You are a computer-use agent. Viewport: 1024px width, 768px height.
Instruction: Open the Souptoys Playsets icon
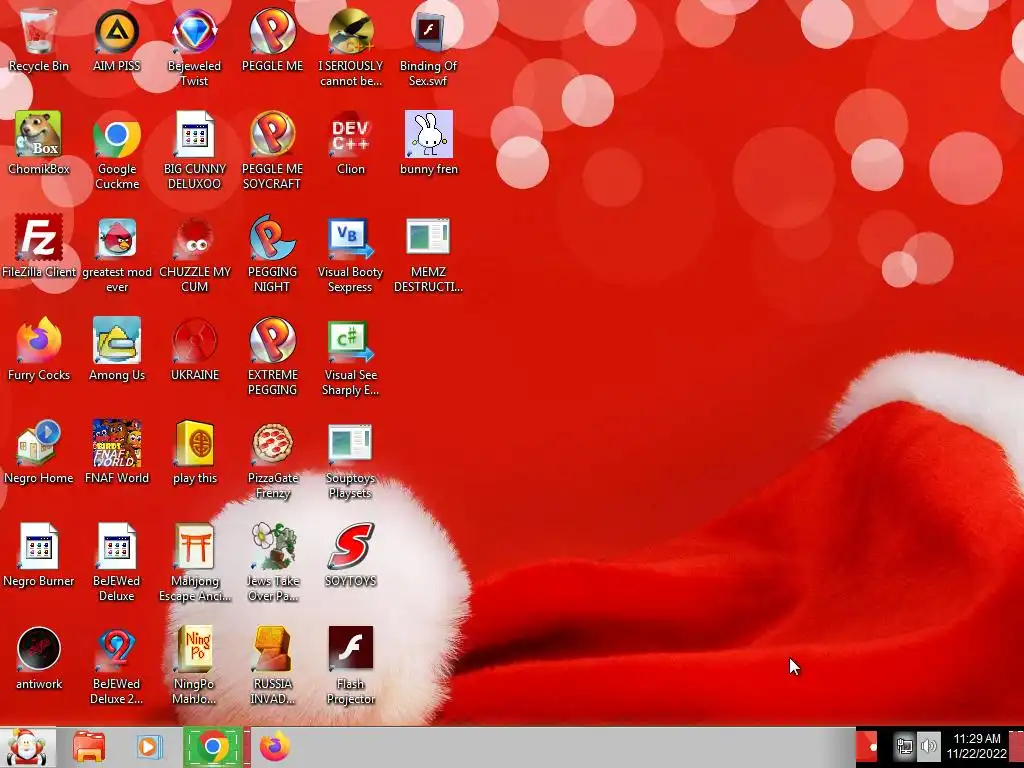(x=351, y=460)
